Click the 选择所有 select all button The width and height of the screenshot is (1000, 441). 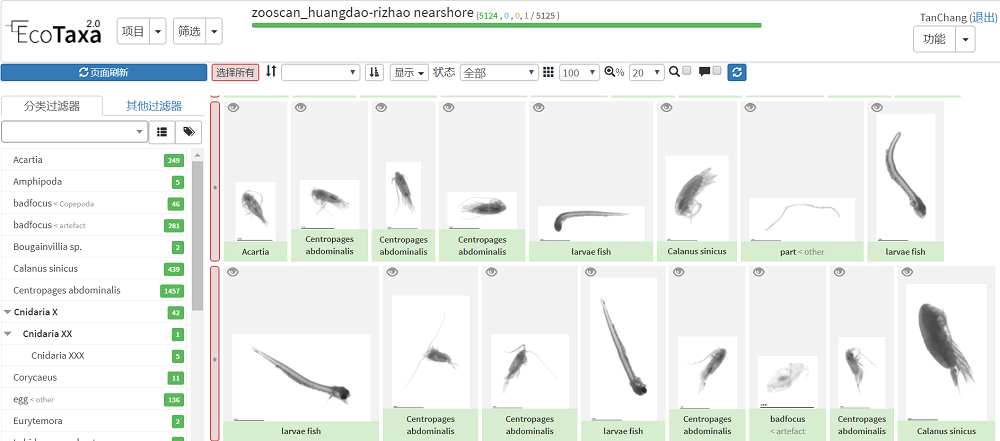(235, 73)
